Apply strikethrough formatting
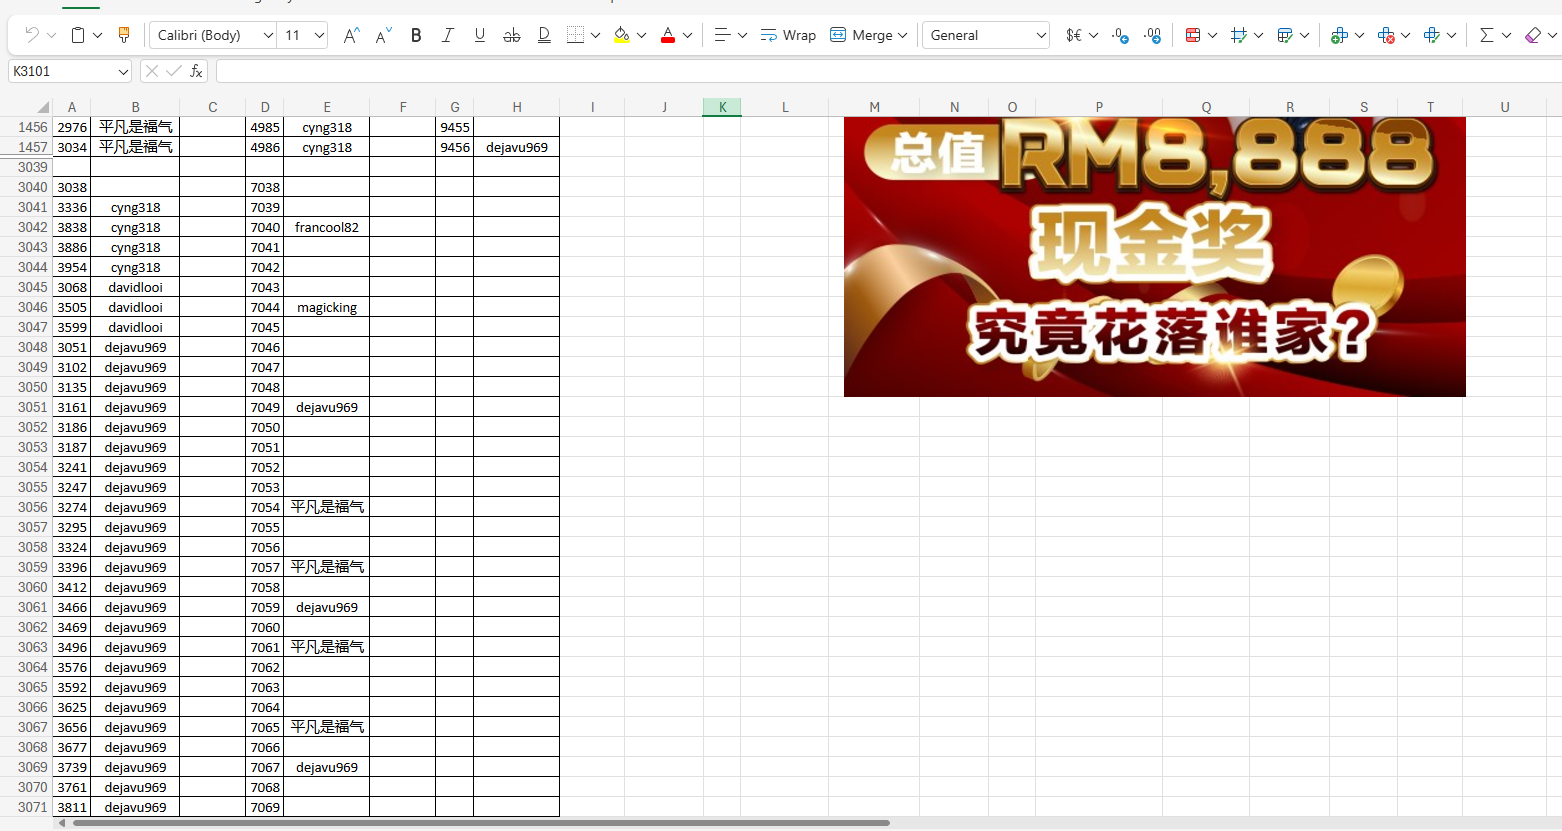1562x831 pixels. click(511, 35)
